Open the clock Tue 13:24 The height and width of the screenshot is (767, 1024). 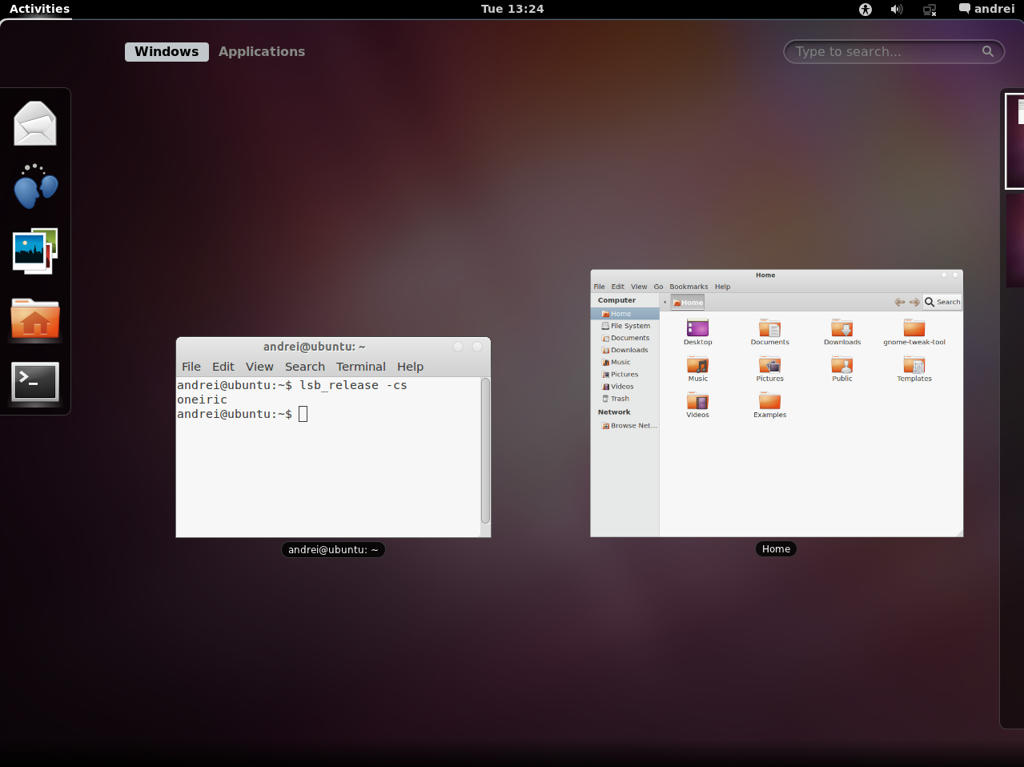click(512, 9)
